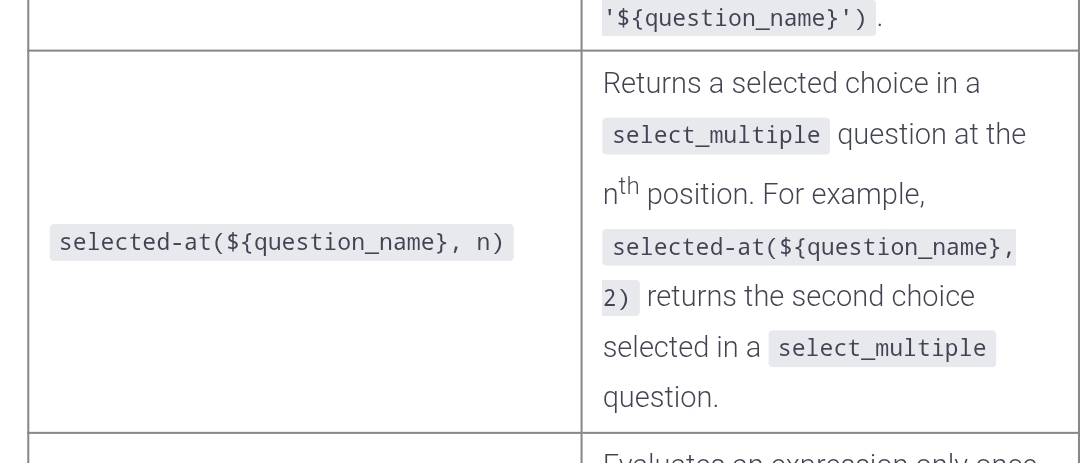1080x463 pixels.
Task: Click the selected-at code in left column
Action: point(281,242)
